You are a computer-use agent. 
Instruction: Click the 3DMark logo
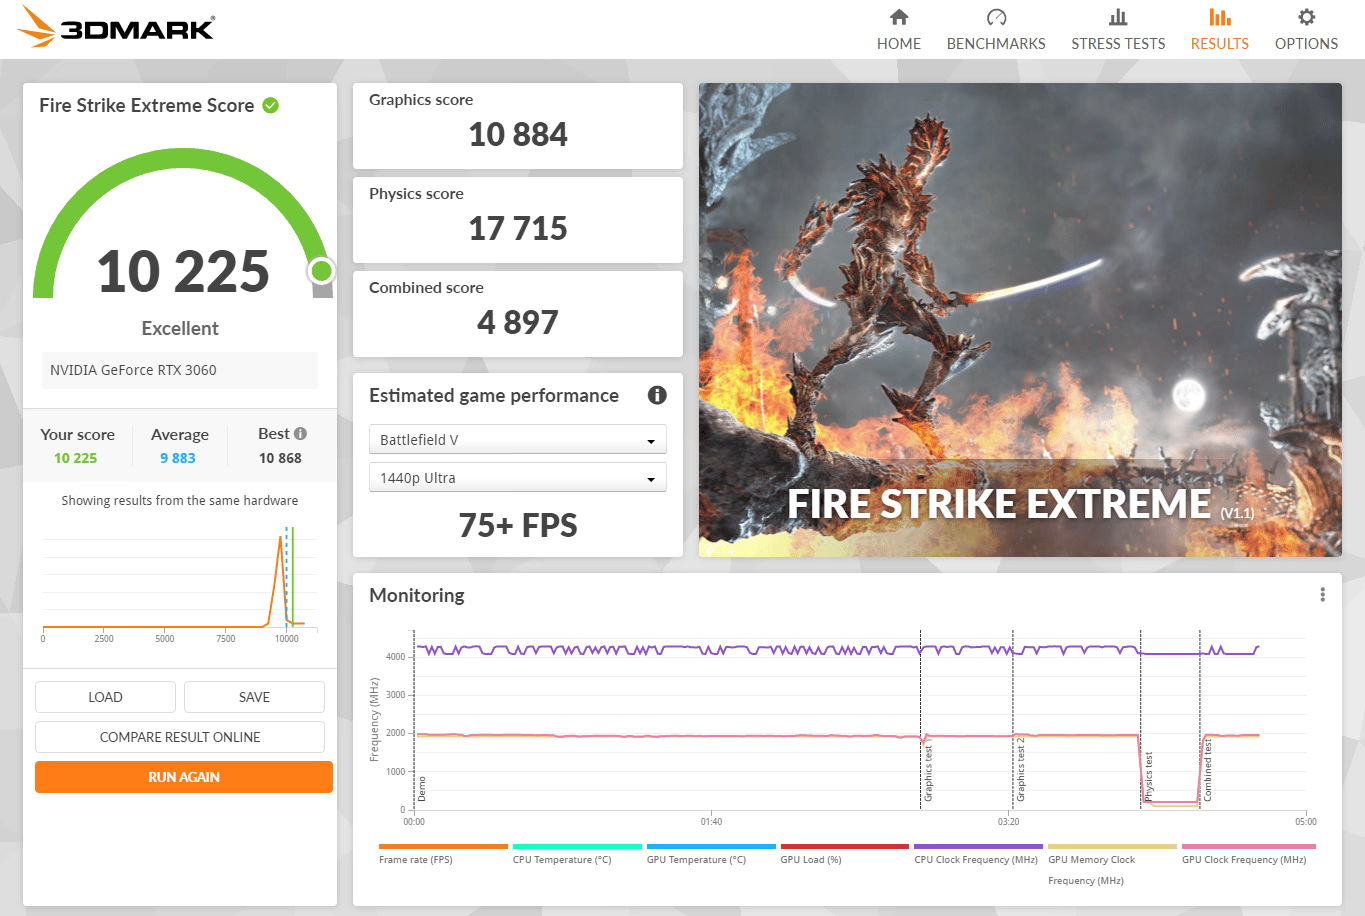pyautogui.click(x=115, y=28)
